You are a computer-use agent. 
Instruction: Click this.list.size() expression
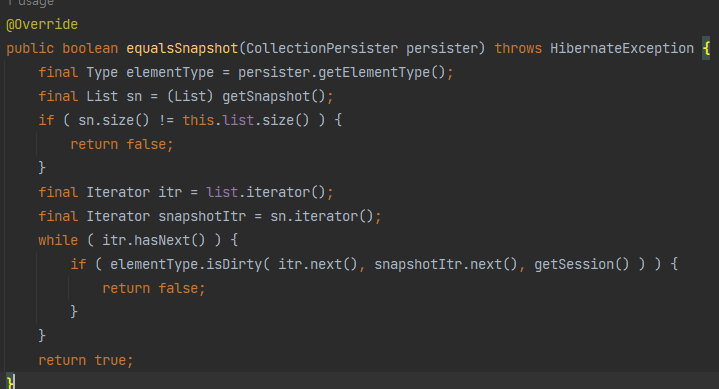pos(246,120)
